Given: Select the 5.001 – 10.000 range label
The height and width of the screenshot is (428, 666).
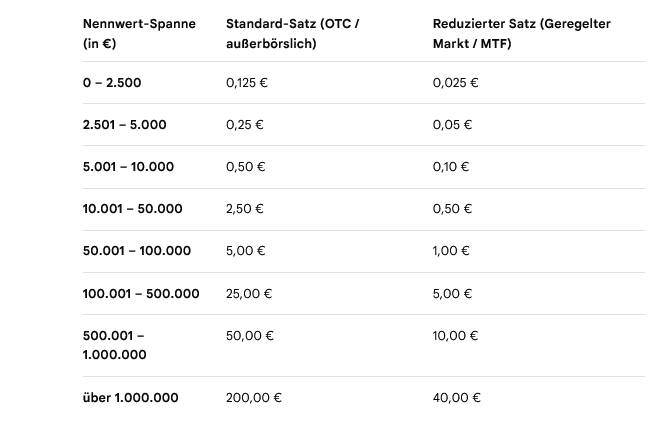Looking at the screenshot, I should (128, 167).
